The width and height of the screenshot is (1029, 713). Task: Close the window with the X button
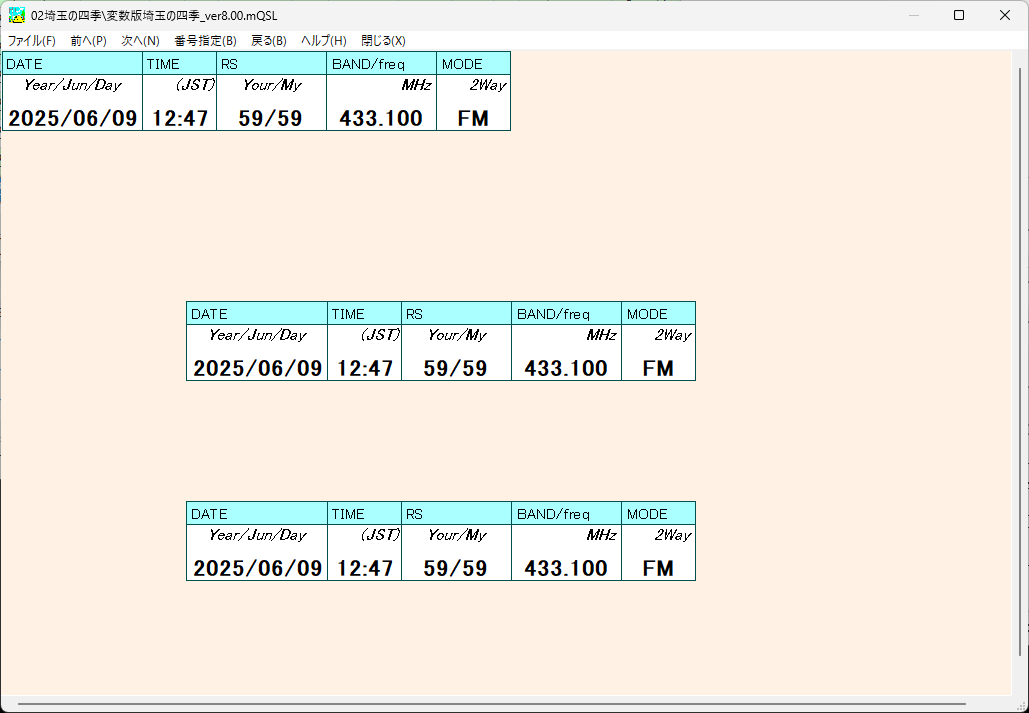tap(1005, 15)
